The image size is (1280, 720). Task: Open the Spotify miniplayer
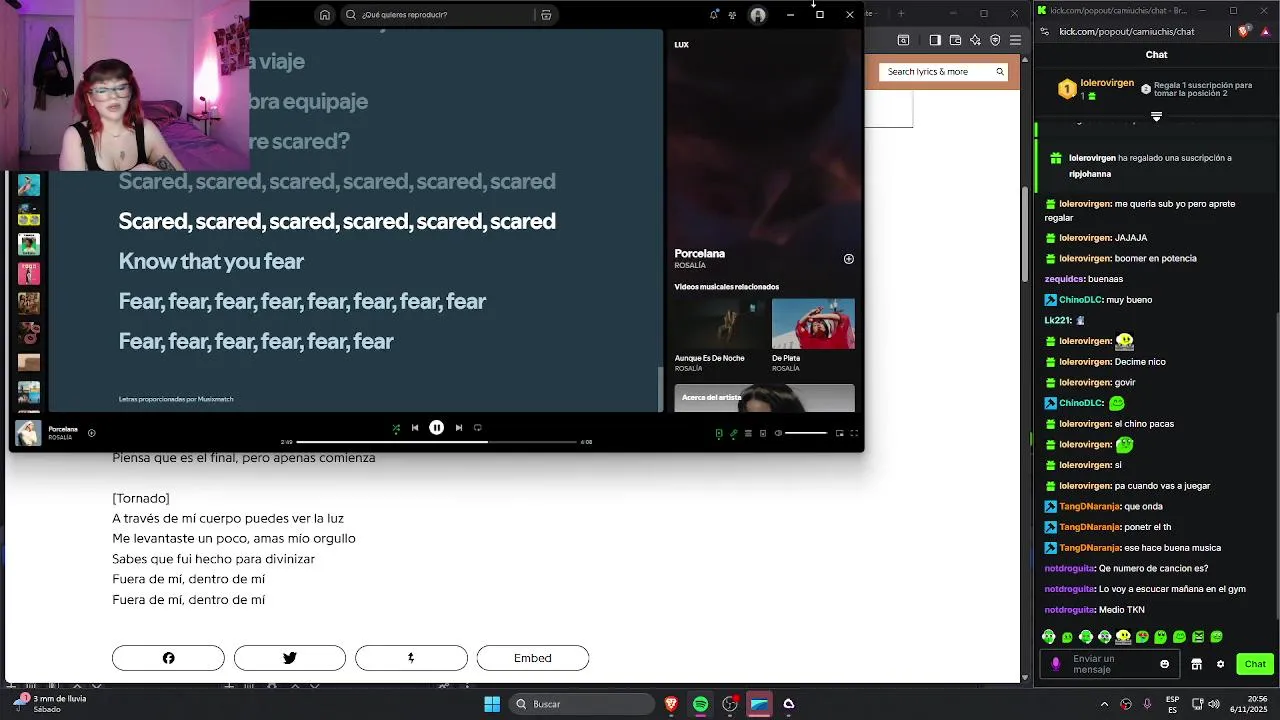point(839,433)
